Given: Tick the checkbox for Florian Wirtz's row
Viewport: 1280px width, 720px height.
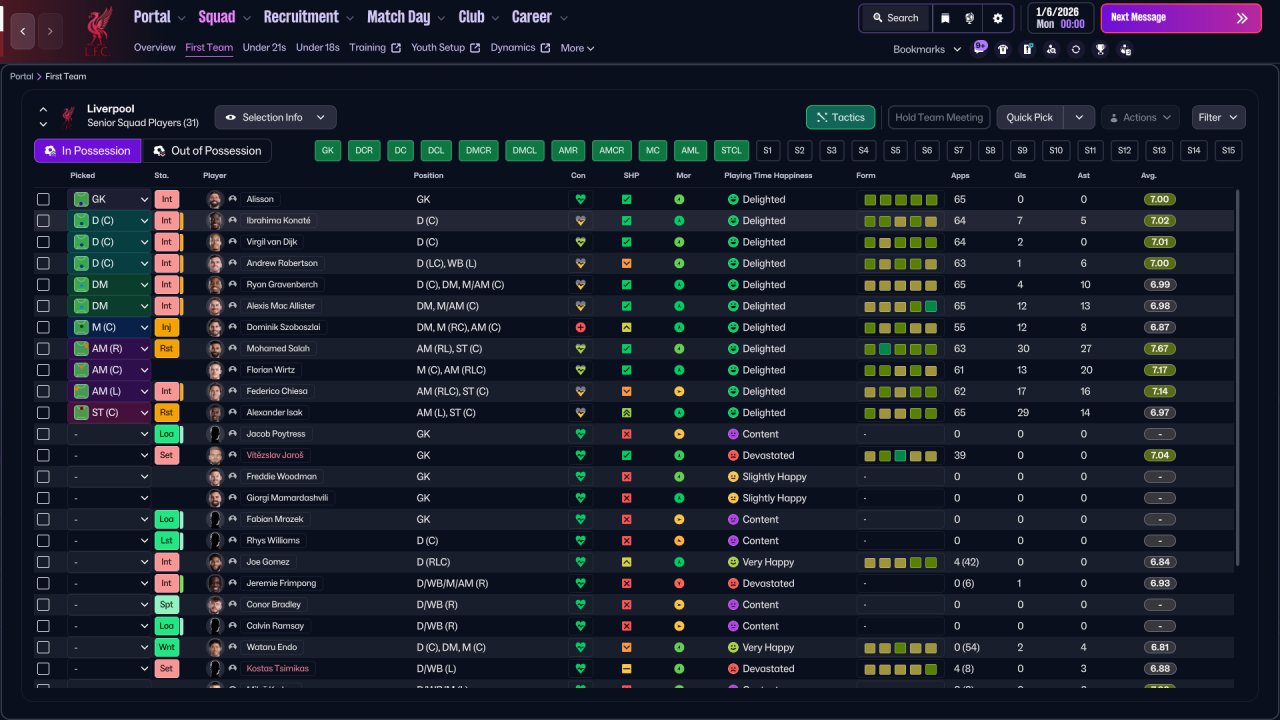Looking at the screenshot, I should point(43,370).
